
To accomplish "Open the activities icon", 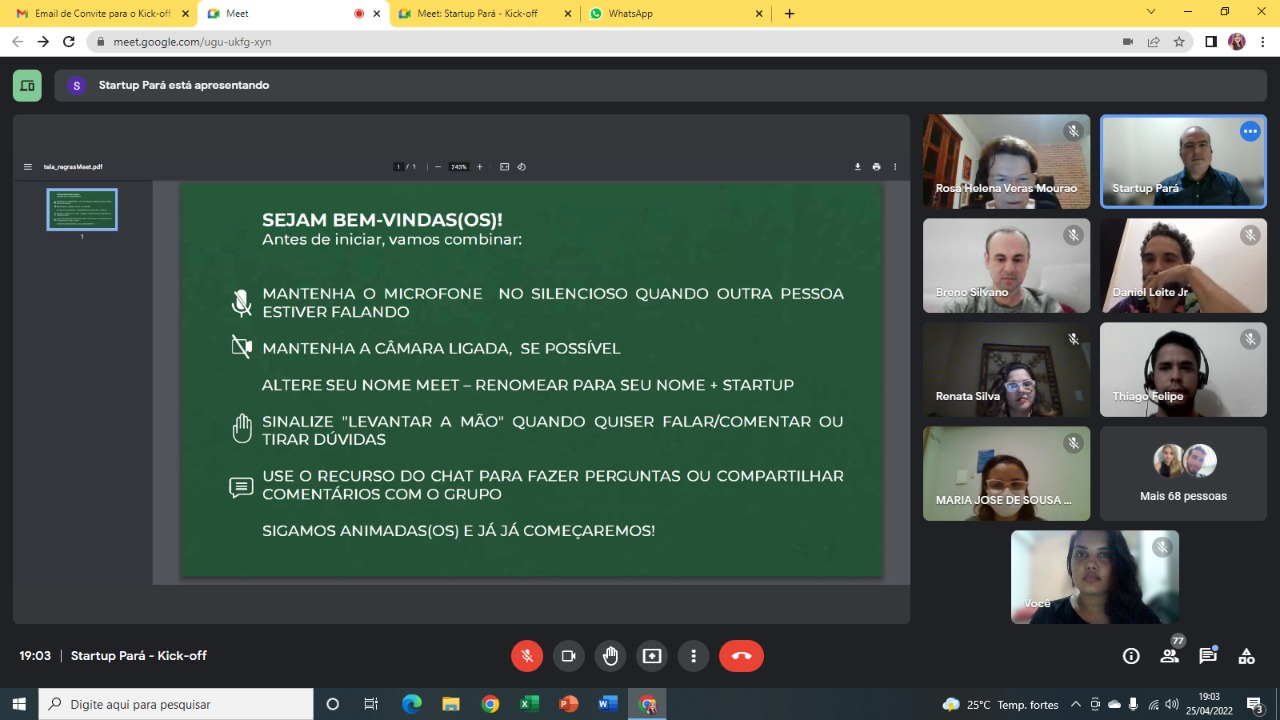I will click(x=1246, y=656).
